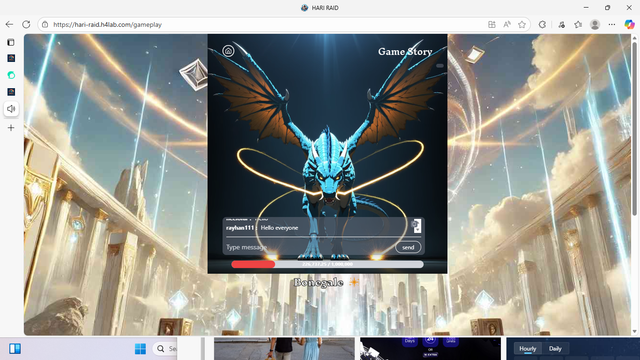Open the browser profile avatar
This screenshot has width=640, height=360.
(595, 24)
